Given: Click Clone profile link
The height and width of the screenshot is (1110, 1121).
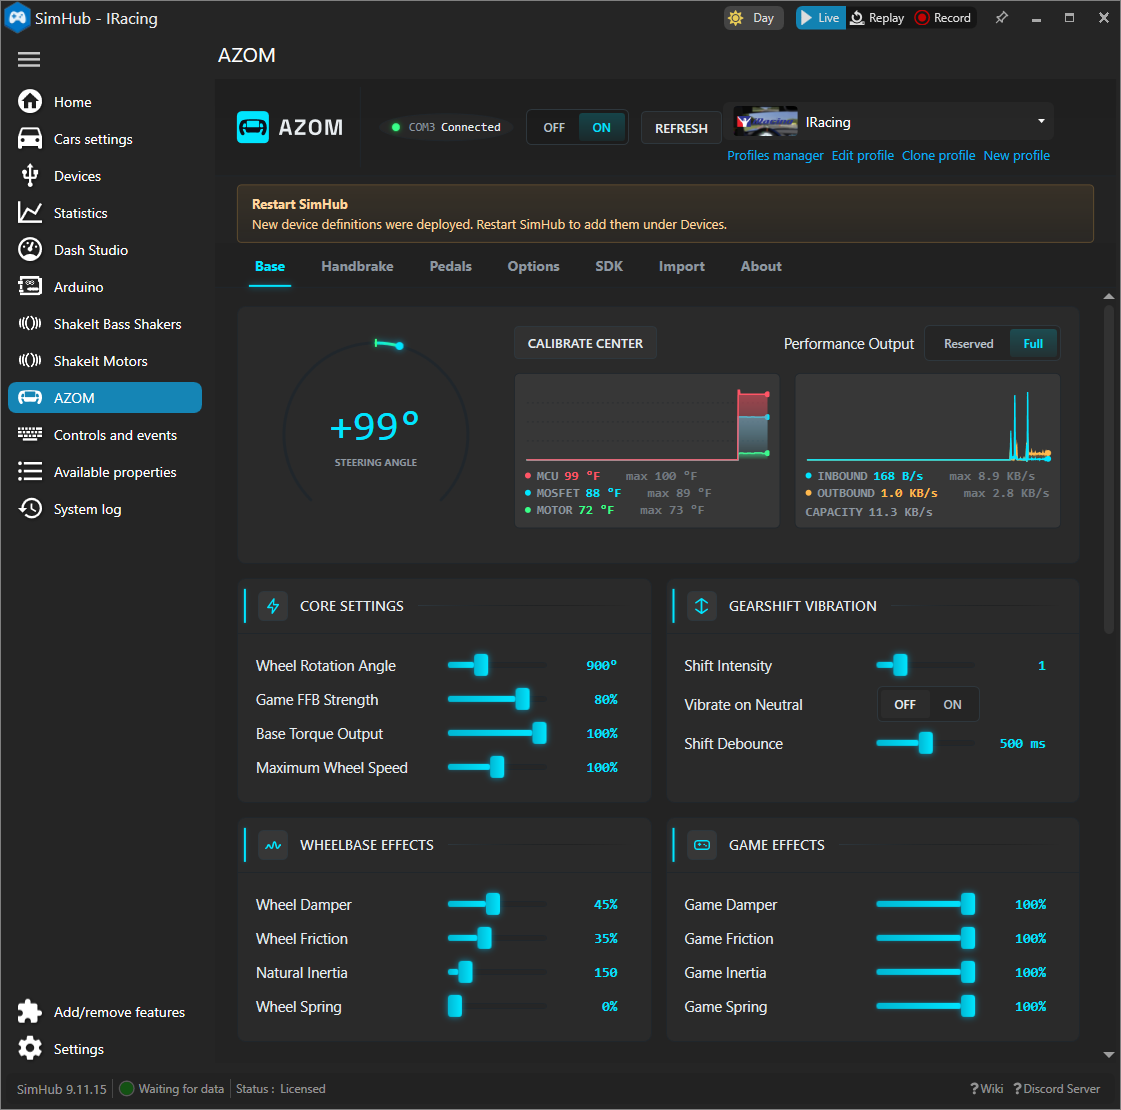Looking at the screenshot, I should coord(938,155).
